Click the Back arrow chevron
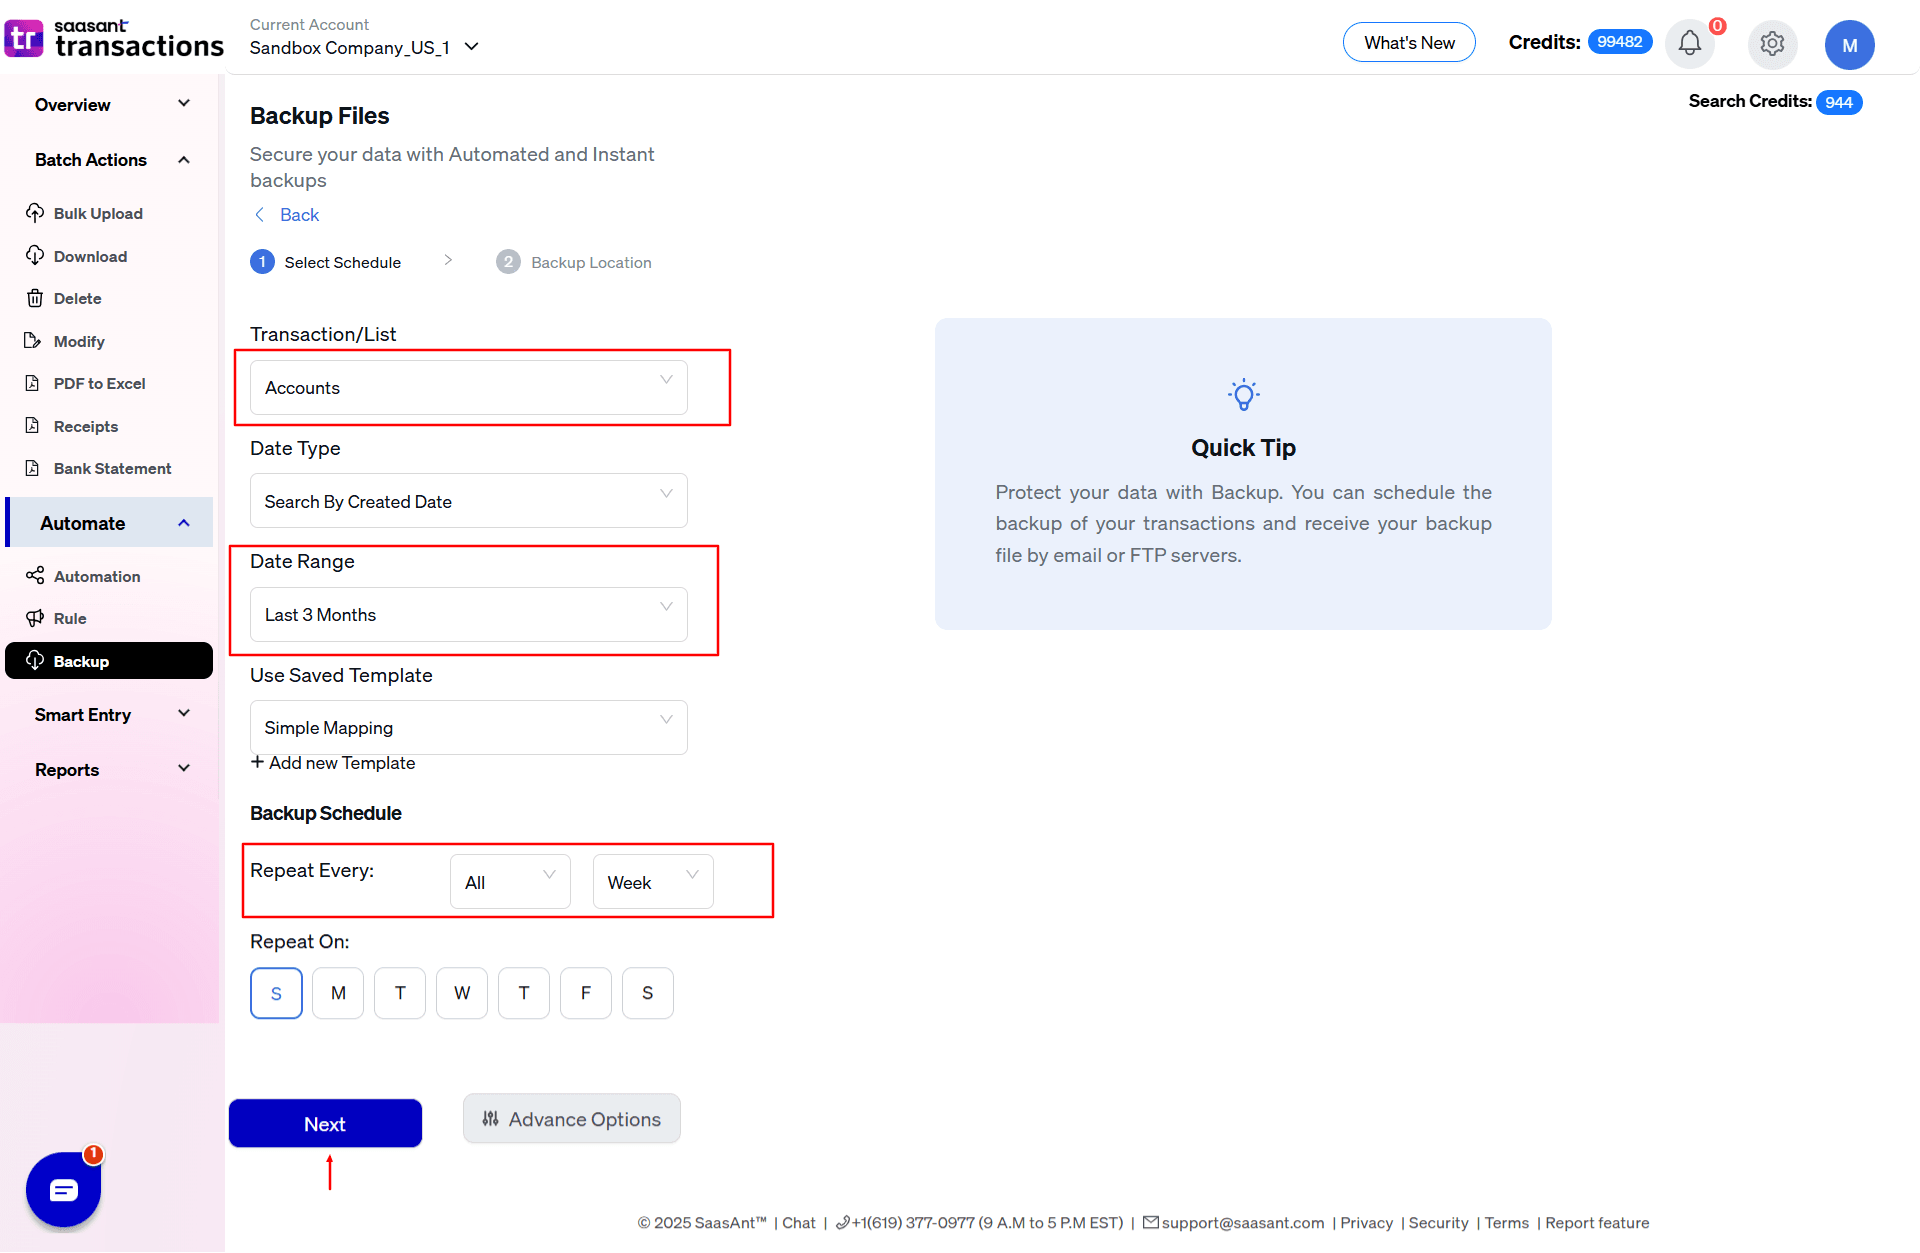 click(x=260, y=215)
